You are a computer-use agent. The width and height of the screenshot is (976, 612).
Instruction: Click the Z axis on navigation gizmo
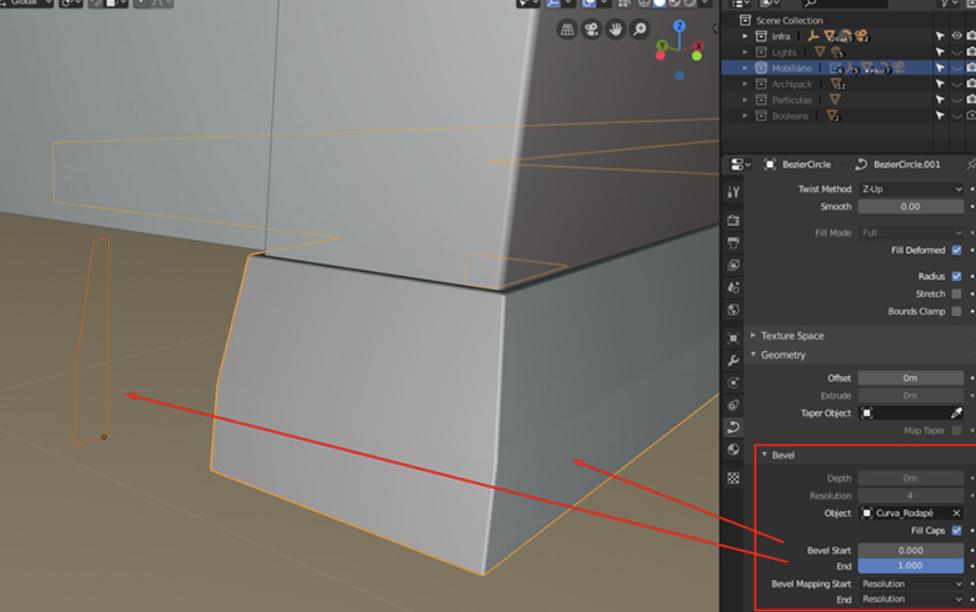680,27
